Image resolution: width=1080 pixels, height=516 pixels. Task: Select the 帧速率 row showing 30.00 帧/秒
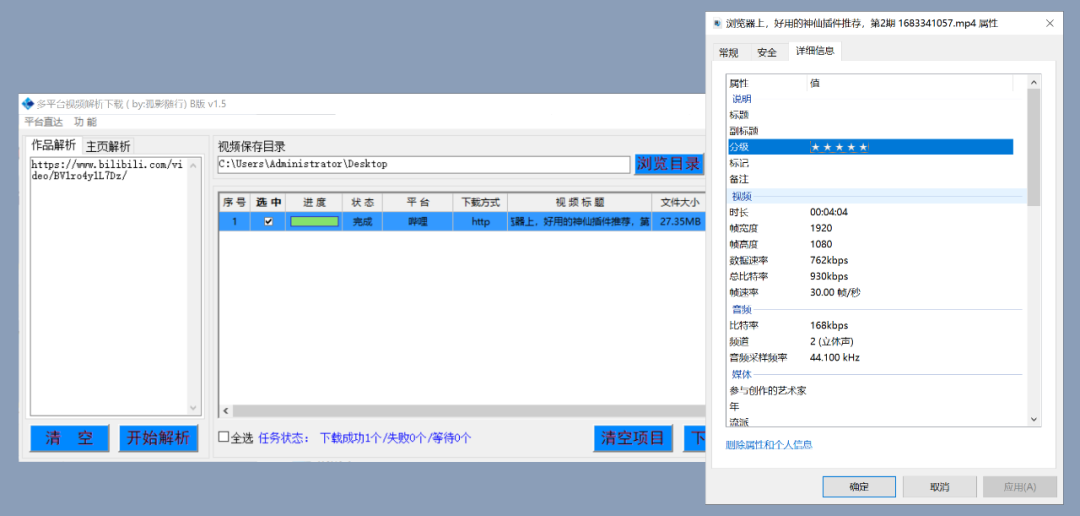click(x=870, y=293)
